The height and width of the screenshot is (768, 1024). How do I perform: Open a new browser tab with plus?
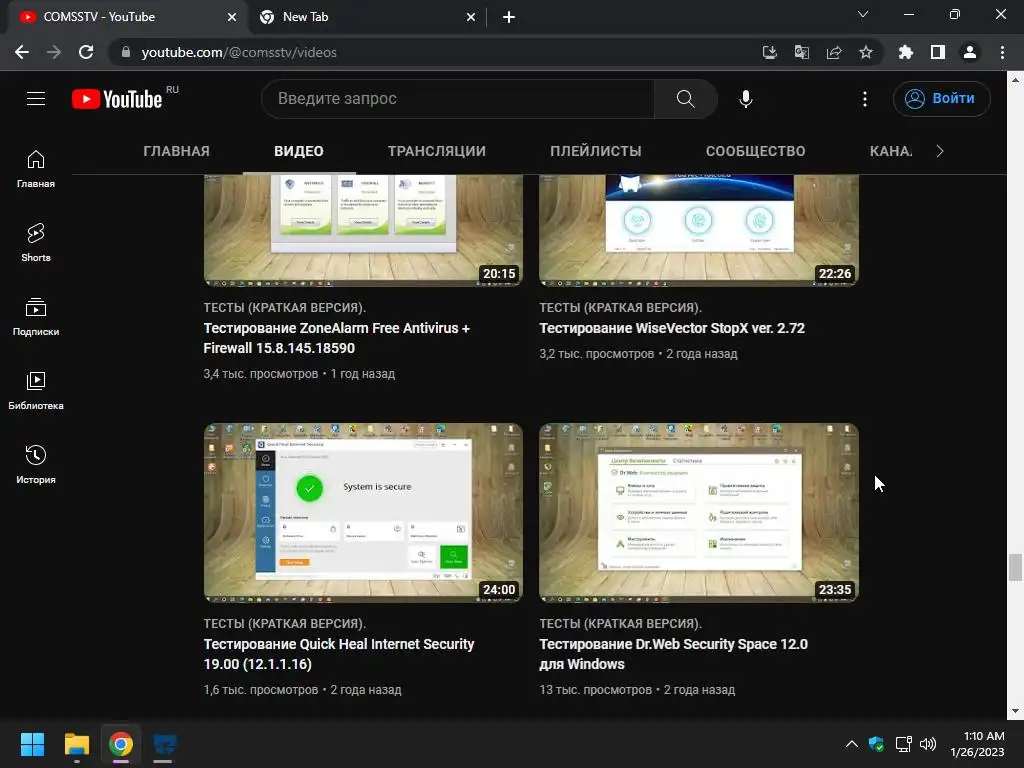pos(509,17)
